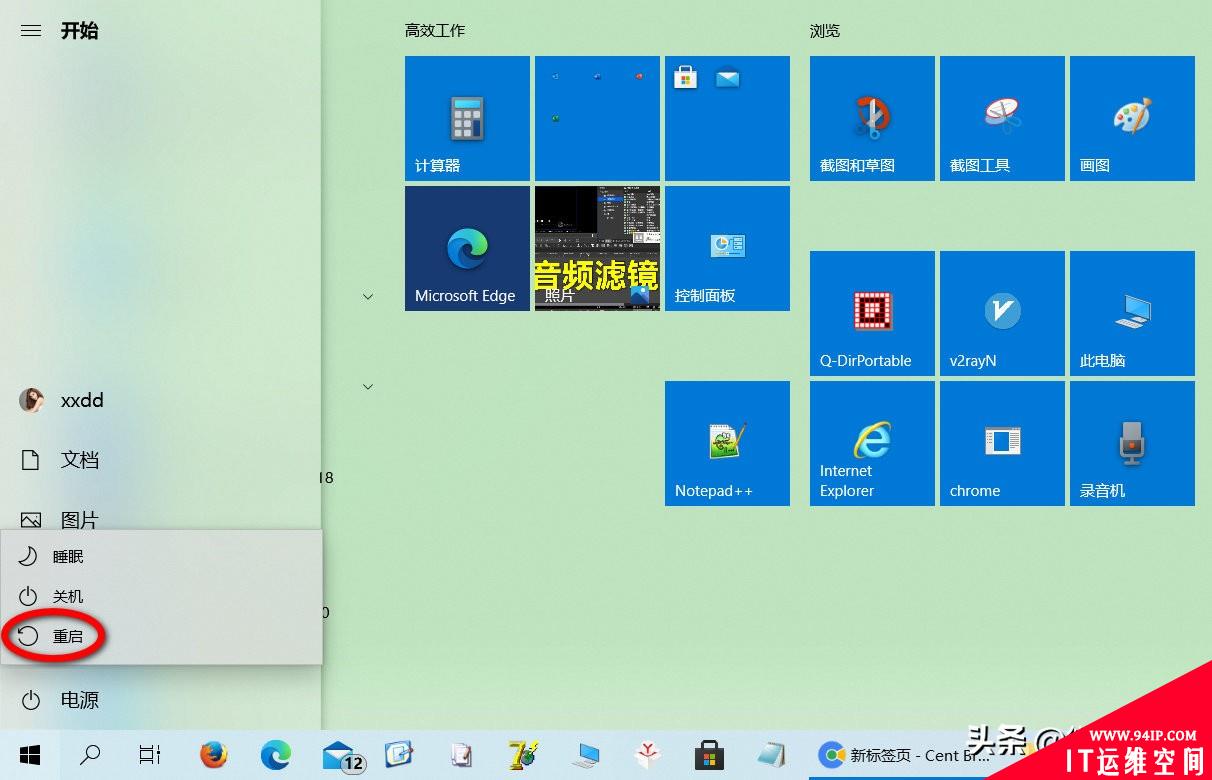Viewport: 1212px width, 780px height.
Task: Expand the upper chevron in the app list
Action: click(368, 297)
